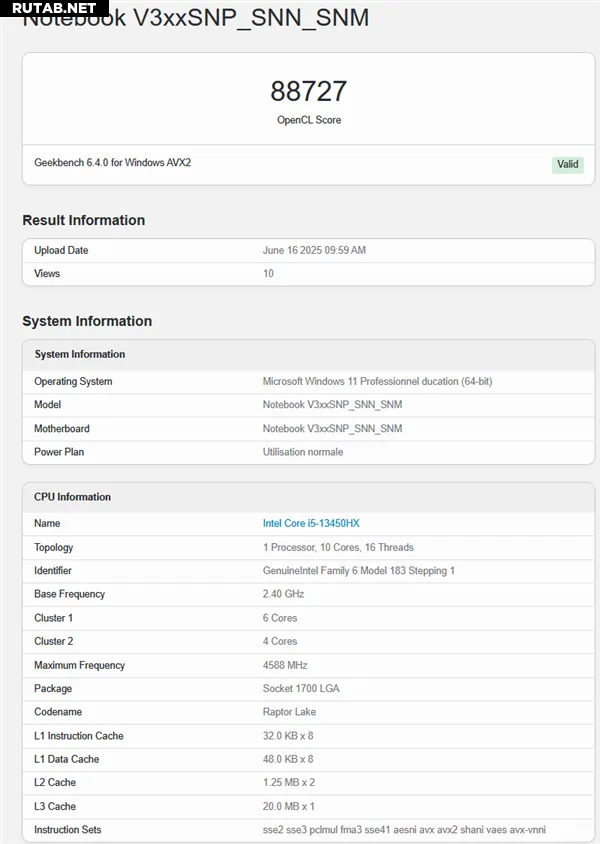This screenshot has width=600, height=844.
Task: Select the 20.0 MB x 1 value
Action: click(x=288, y=806)
